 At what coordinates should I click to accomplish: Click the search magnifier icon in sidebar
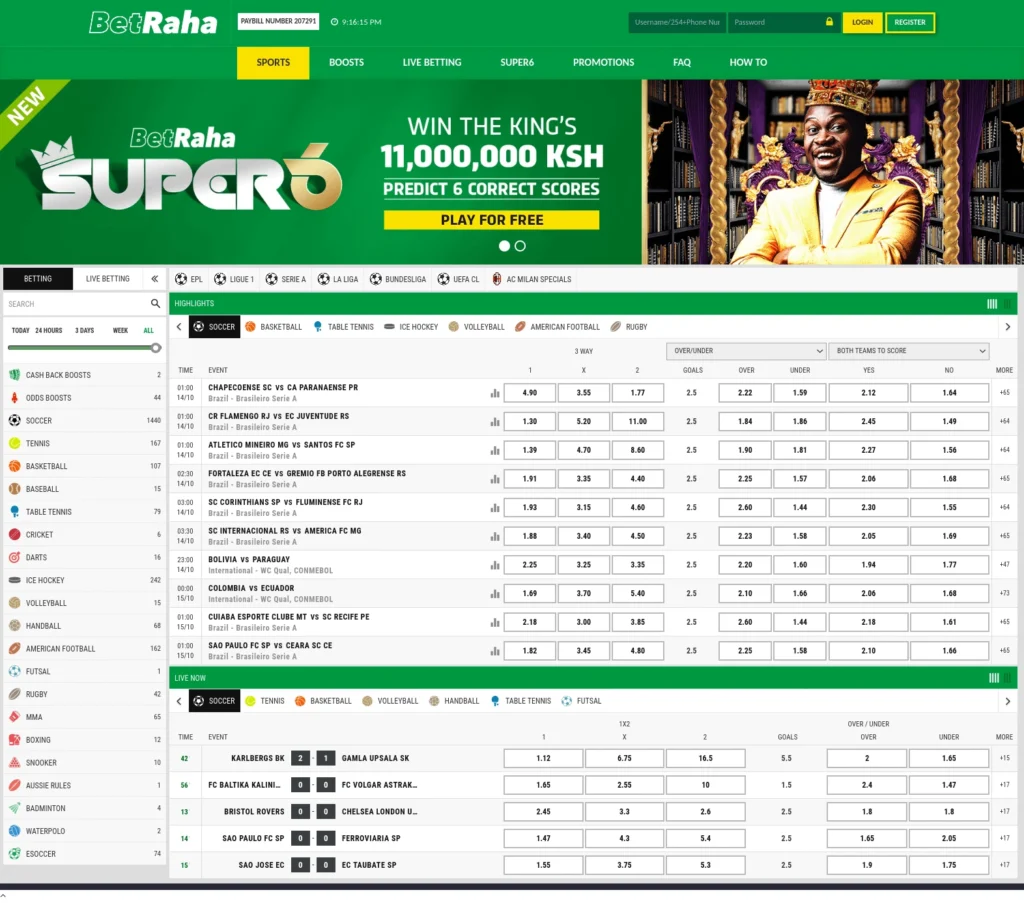pos(155,304)
